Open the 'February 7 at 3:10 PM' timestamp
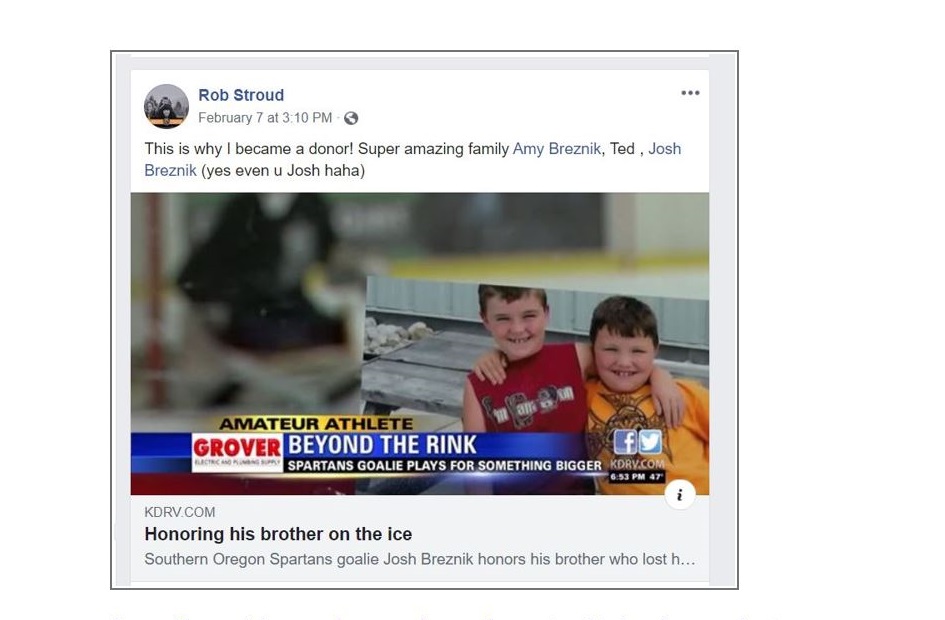This screenshot has height=620, width=945. tap(265, 118)
